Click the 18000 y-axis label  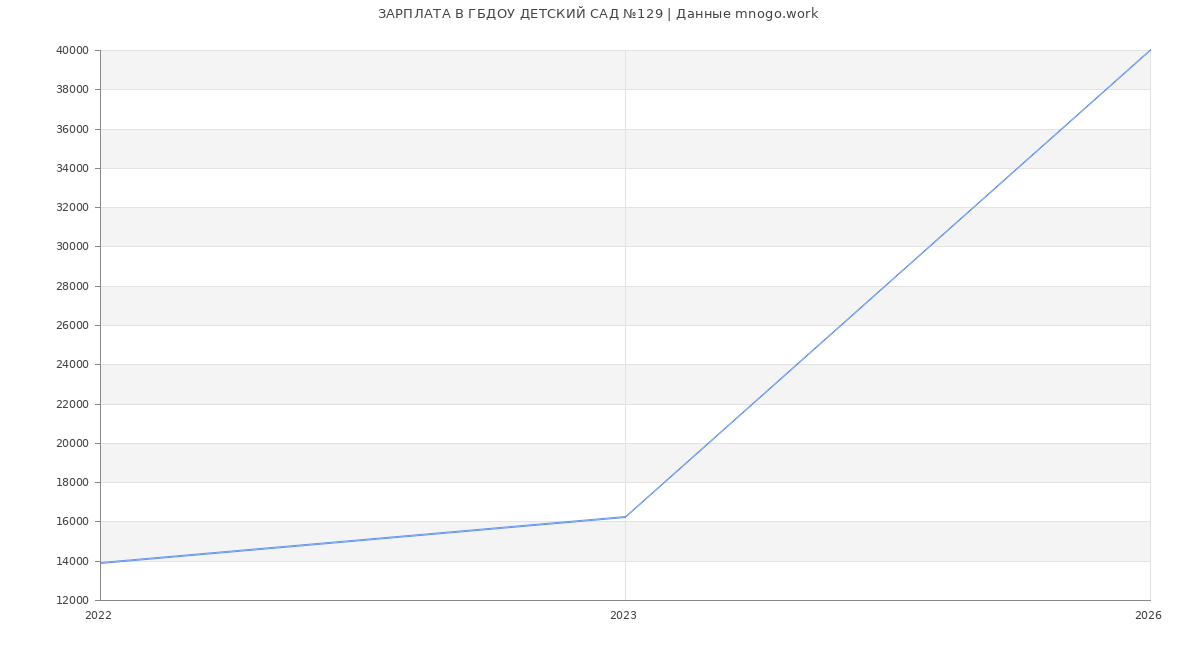73,482
